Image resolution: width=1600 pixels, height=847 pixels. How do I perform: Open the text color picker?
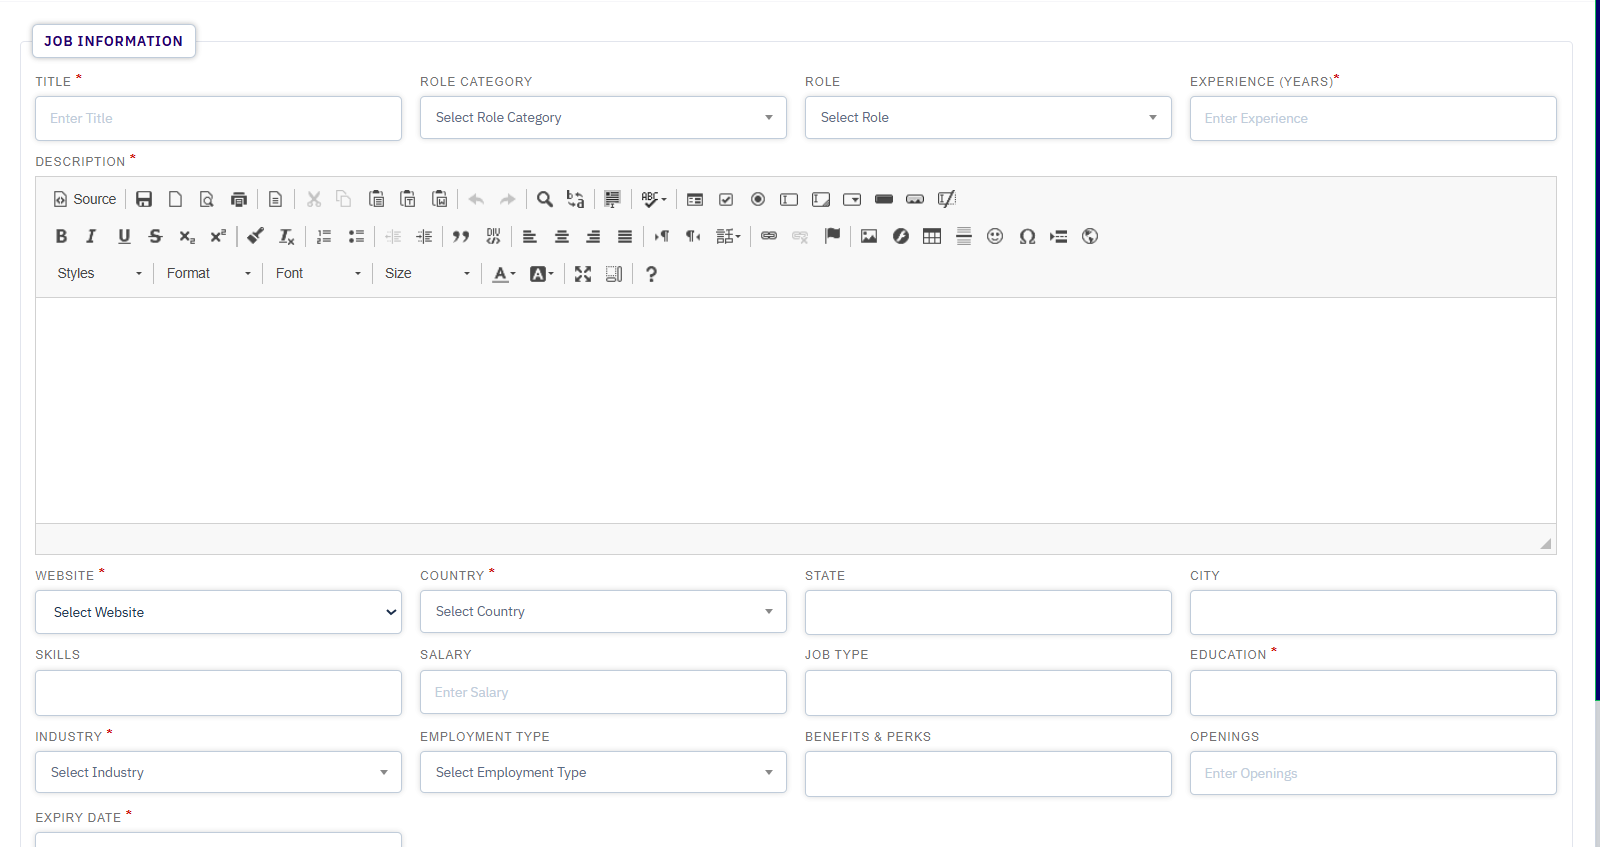[504, 274]
